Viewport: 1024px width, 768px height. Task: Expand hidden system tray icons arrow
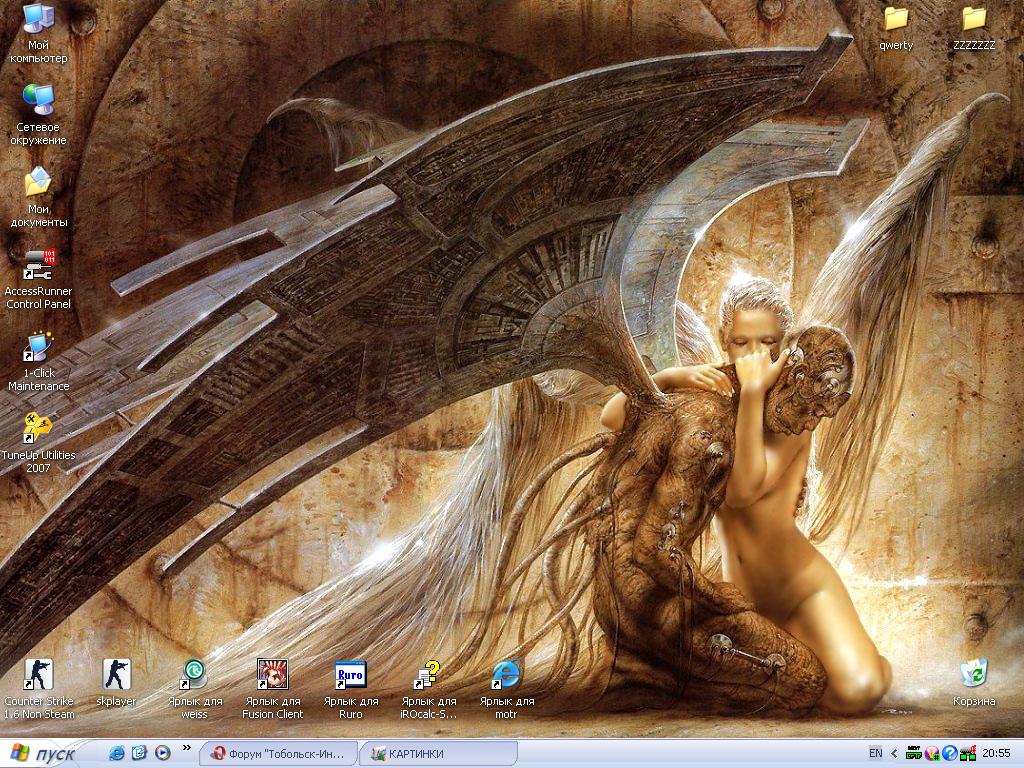894,754
